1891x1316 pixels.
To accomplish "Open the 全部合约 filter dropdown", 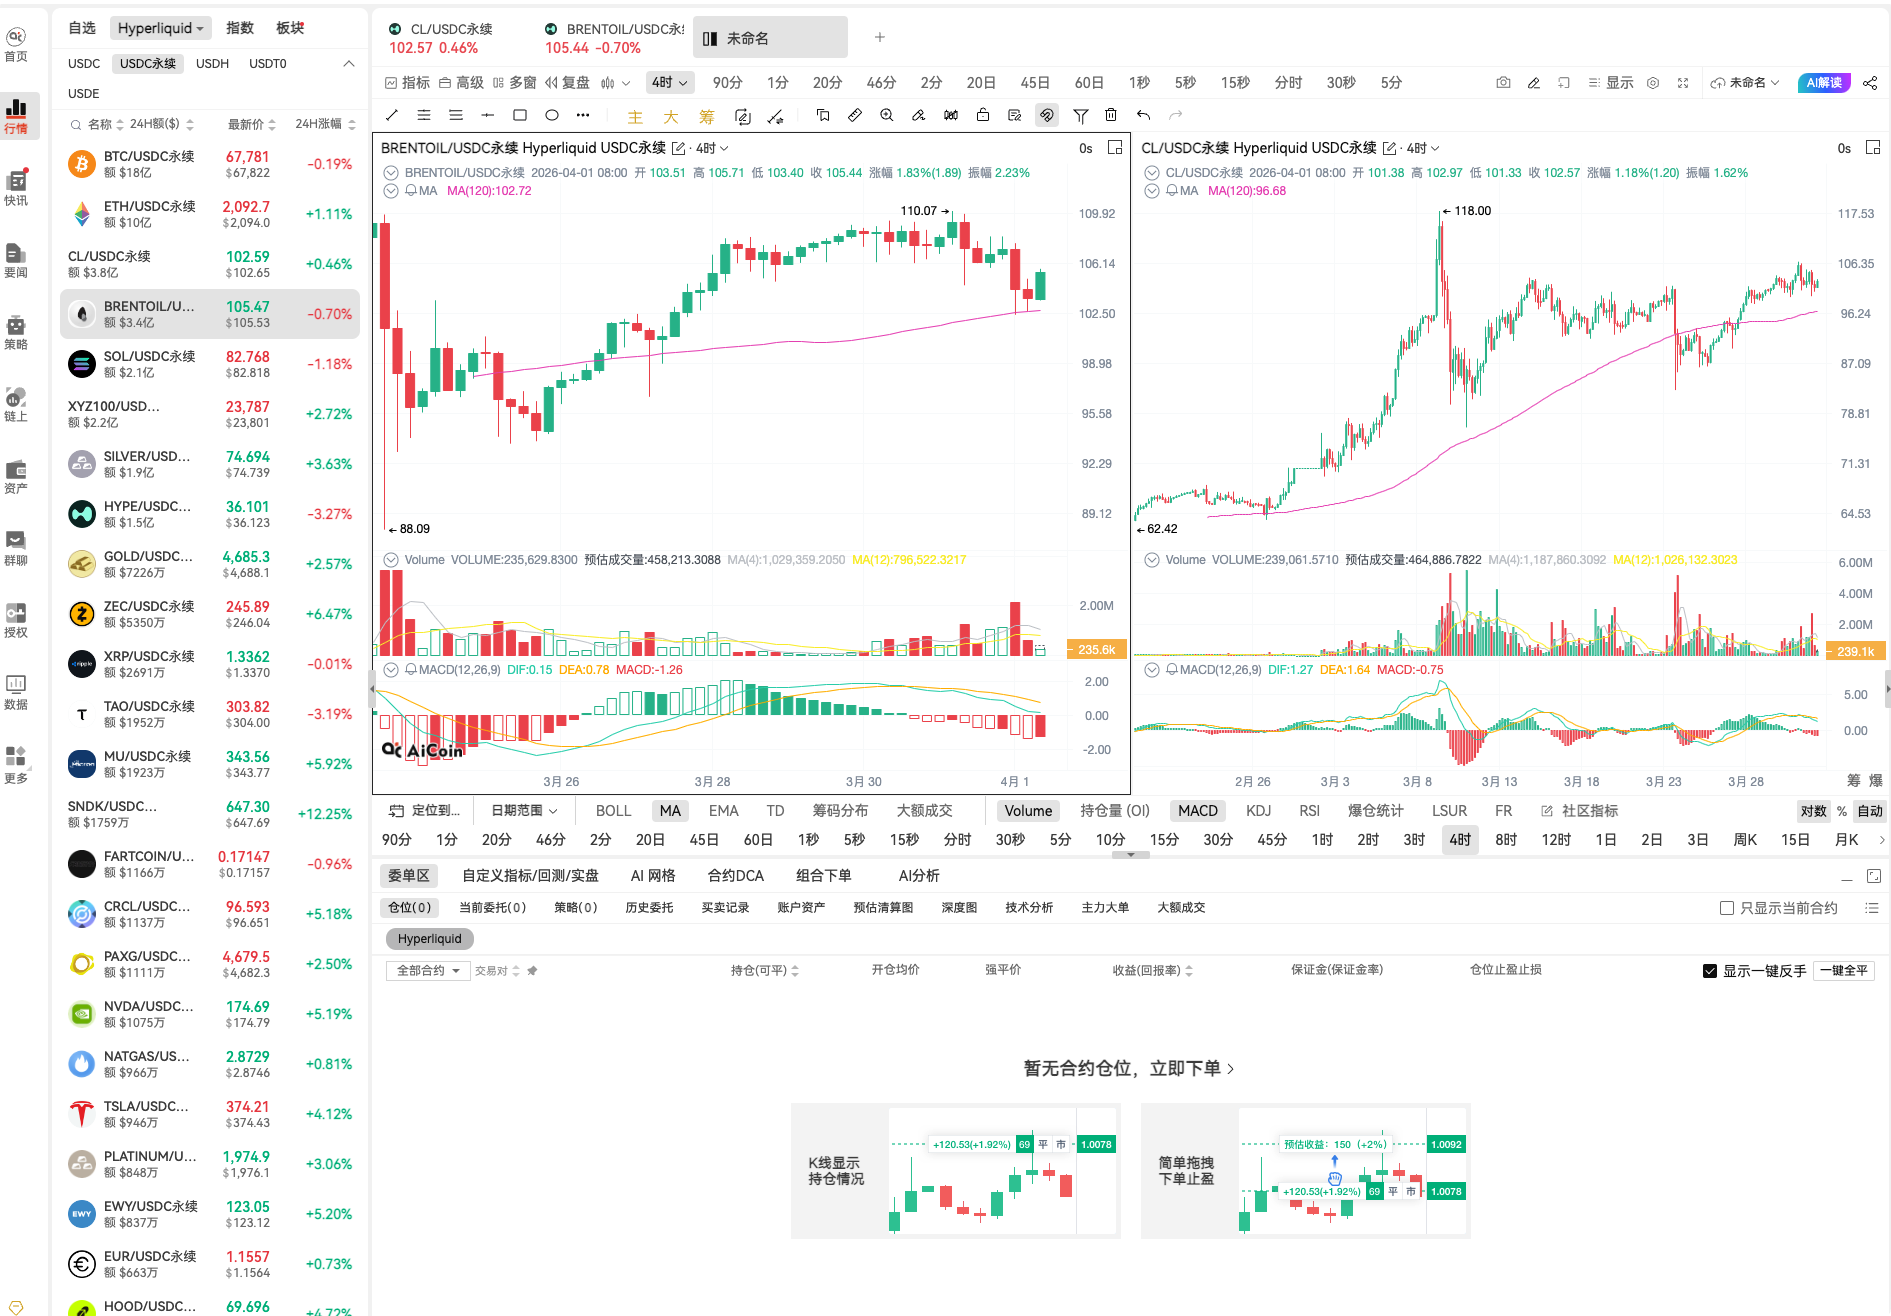I will (x=427, y=971).
